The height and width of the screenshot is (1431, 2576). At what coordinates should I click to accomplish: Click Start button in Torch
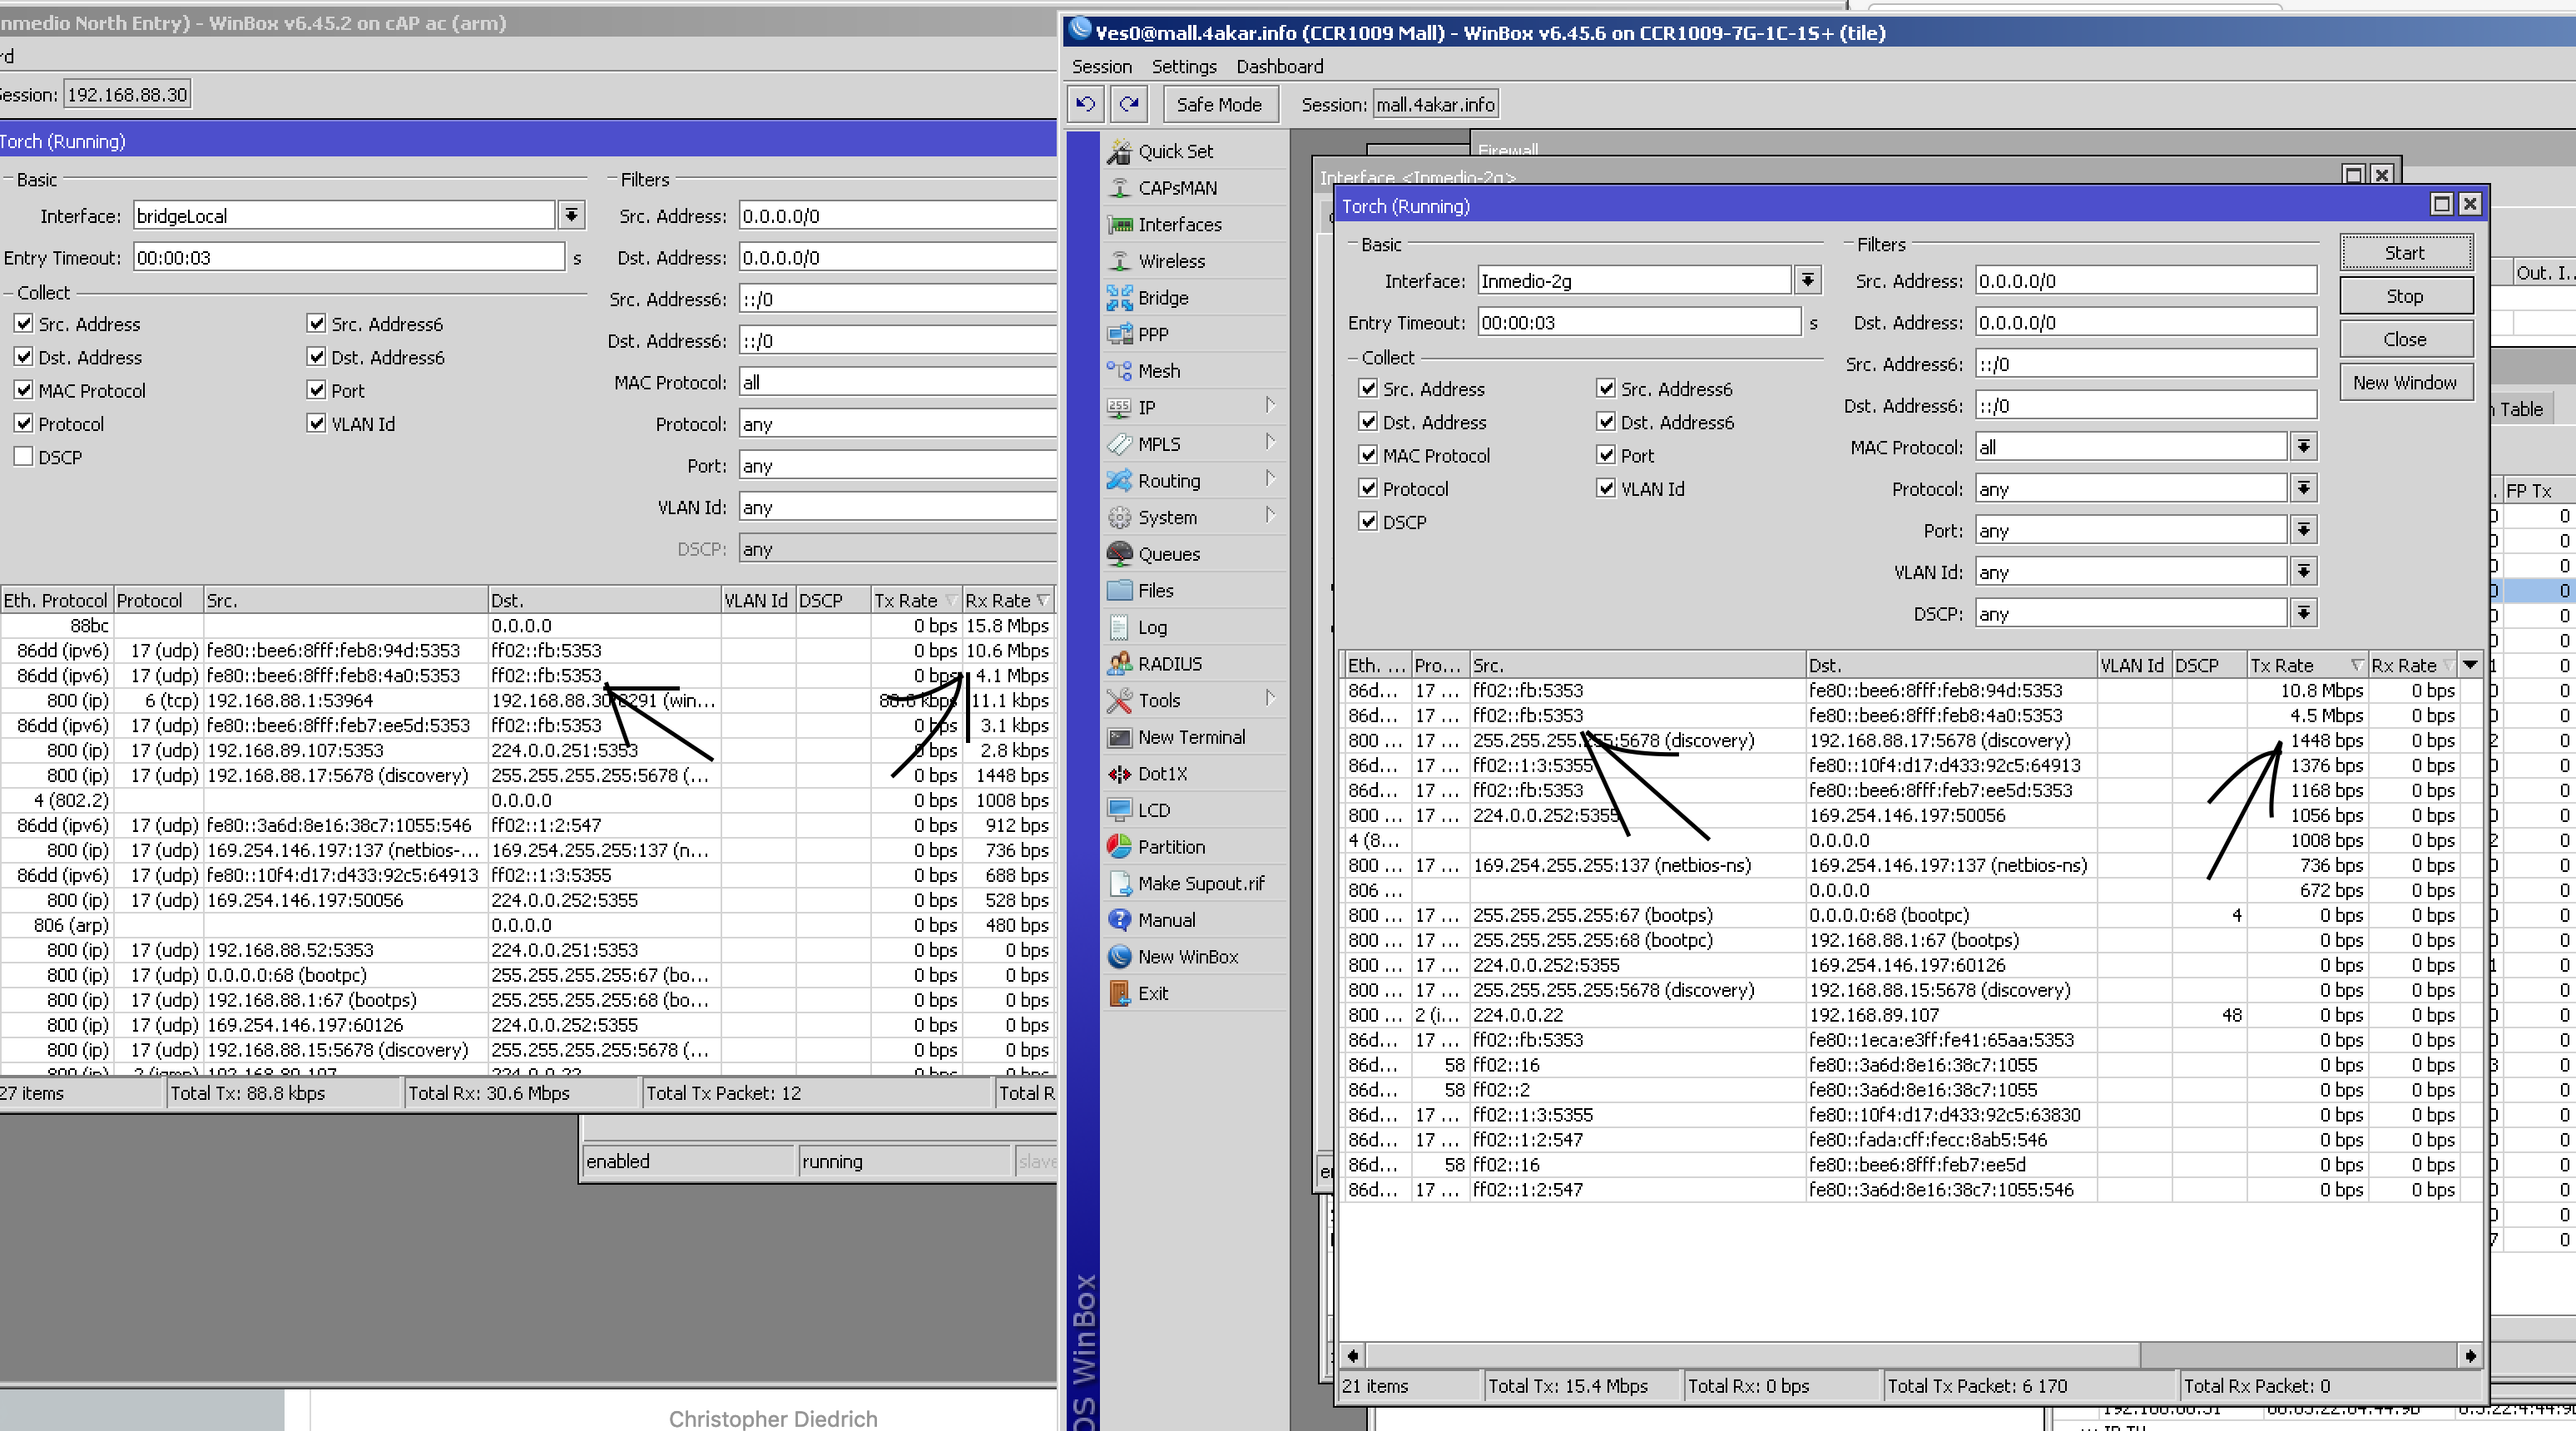point(2405,253)
